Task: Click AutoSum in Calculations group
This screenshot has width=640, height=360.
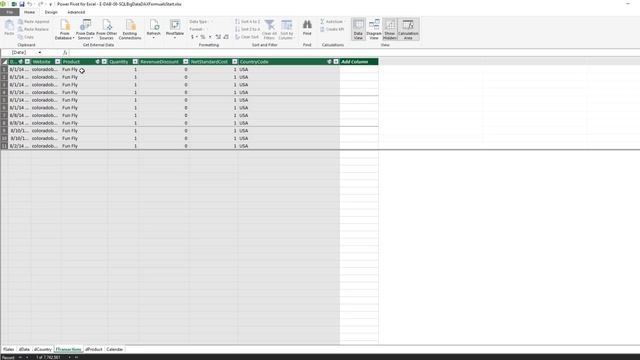Action: 331,22
